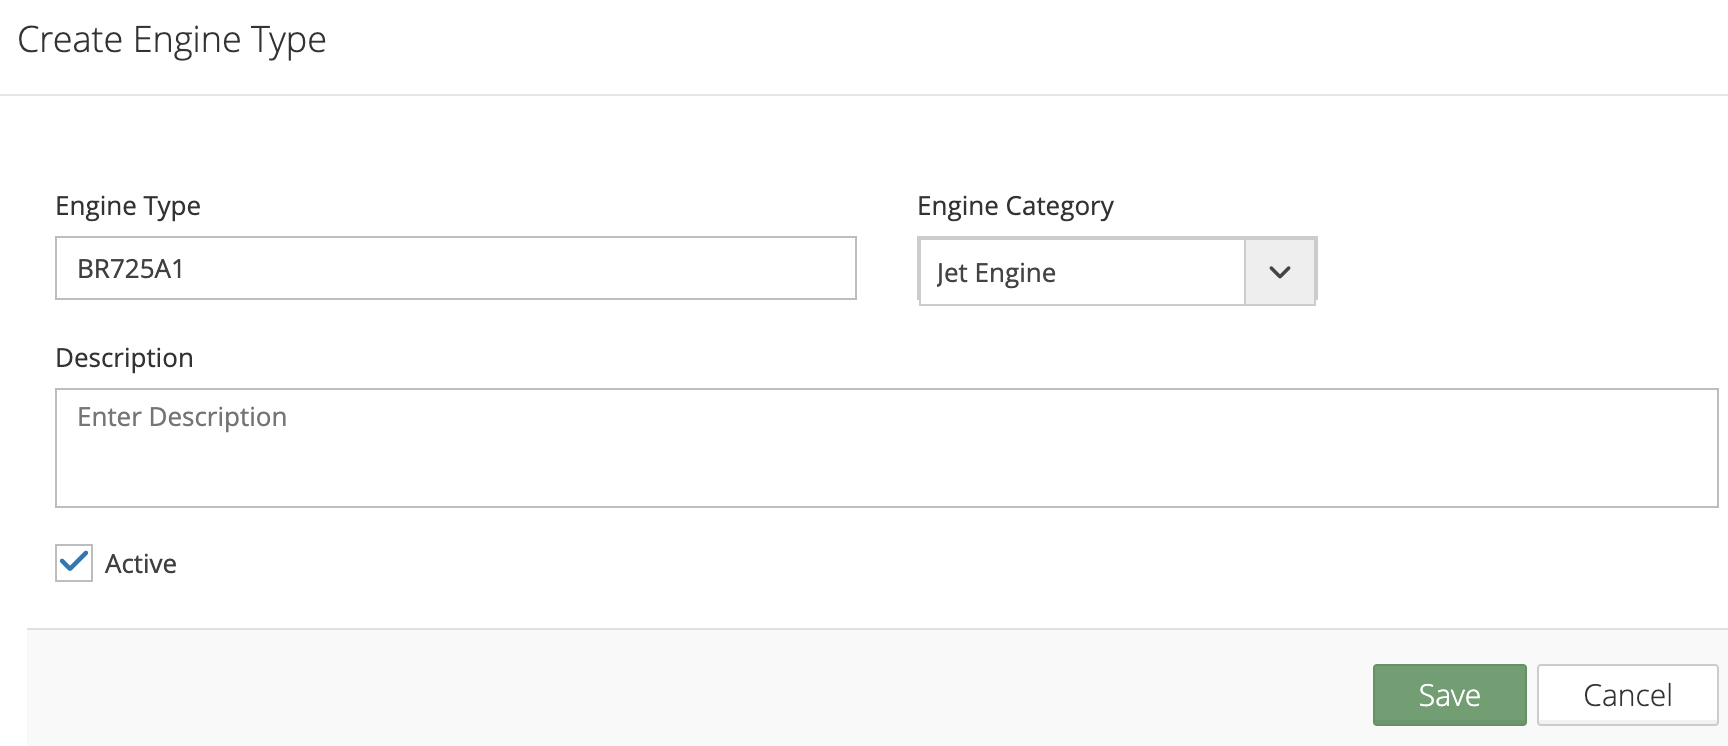Image resolution: width=1728 pixels, height=746 pixels.
Task: Click the Active checkbox label text
Action: 141,564
